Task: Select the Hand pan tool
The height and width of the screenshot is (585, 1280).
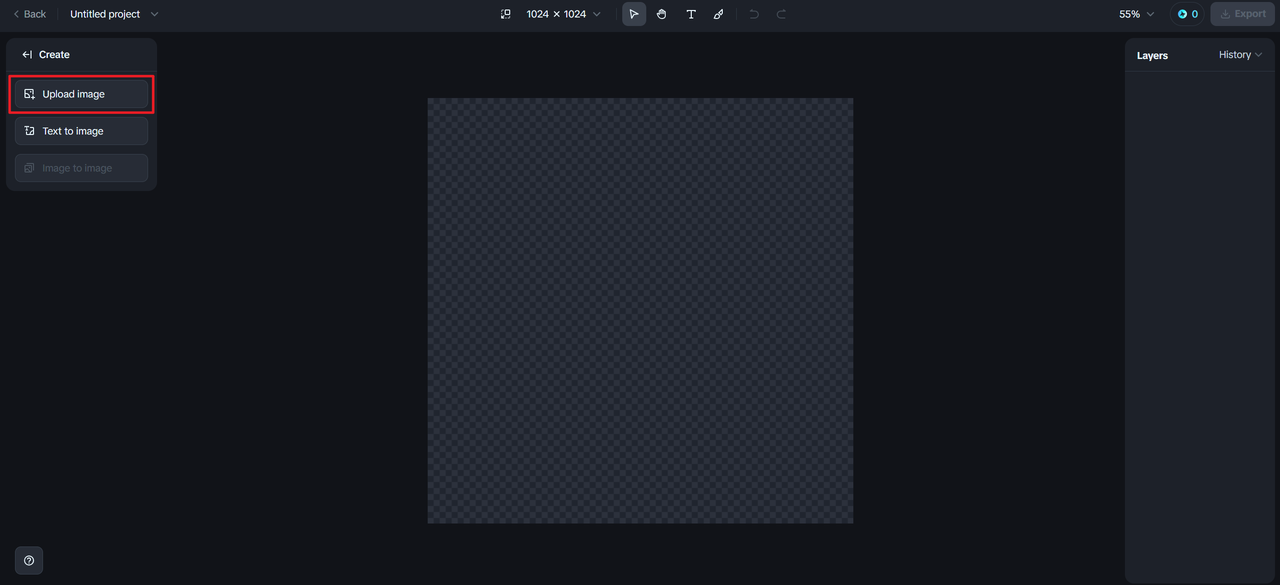Action: 662,14
